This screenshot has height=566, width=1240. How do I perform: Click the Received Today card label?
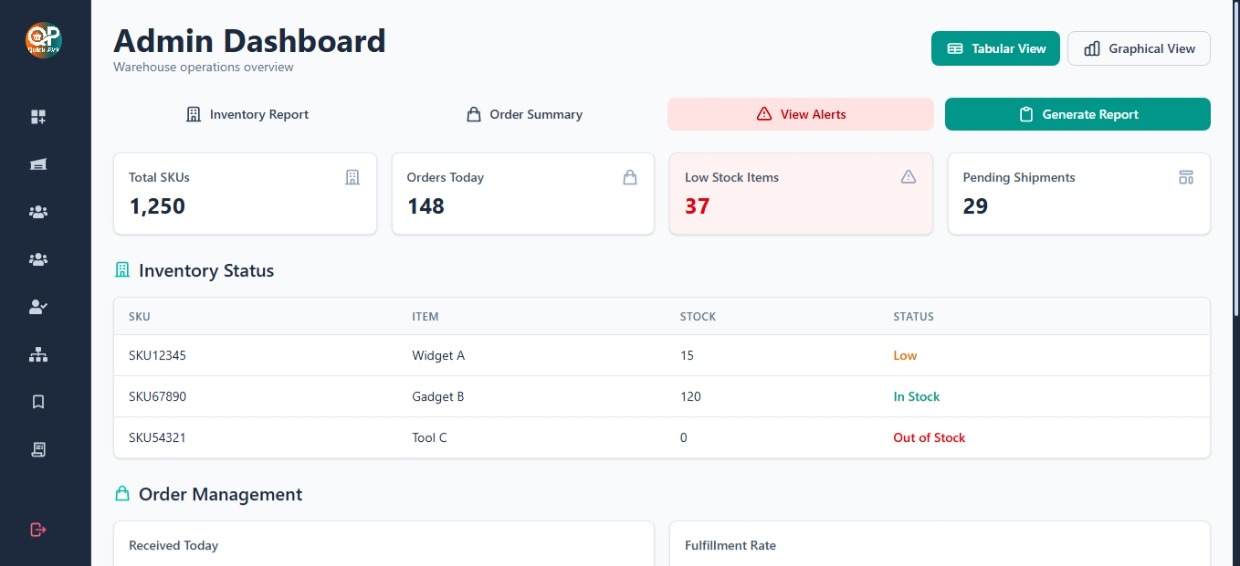coord(173,545)
